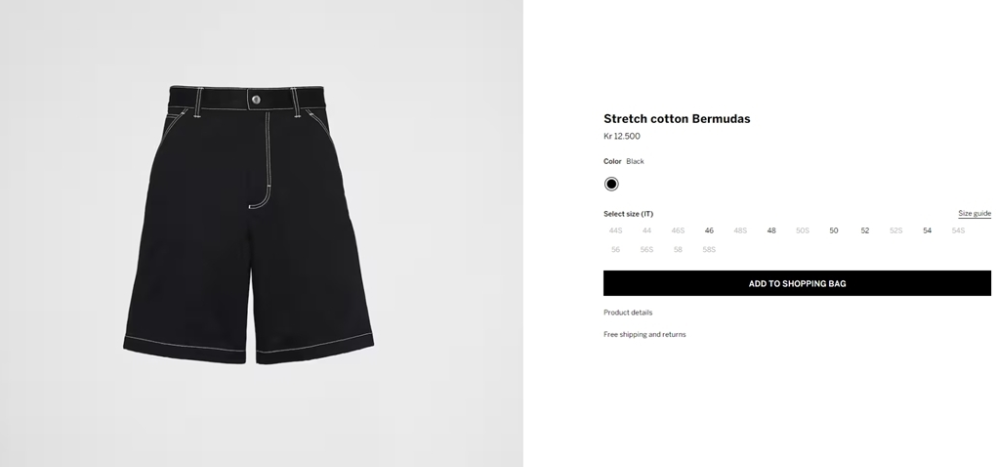Choose the 52S size

tap(896, 231)
